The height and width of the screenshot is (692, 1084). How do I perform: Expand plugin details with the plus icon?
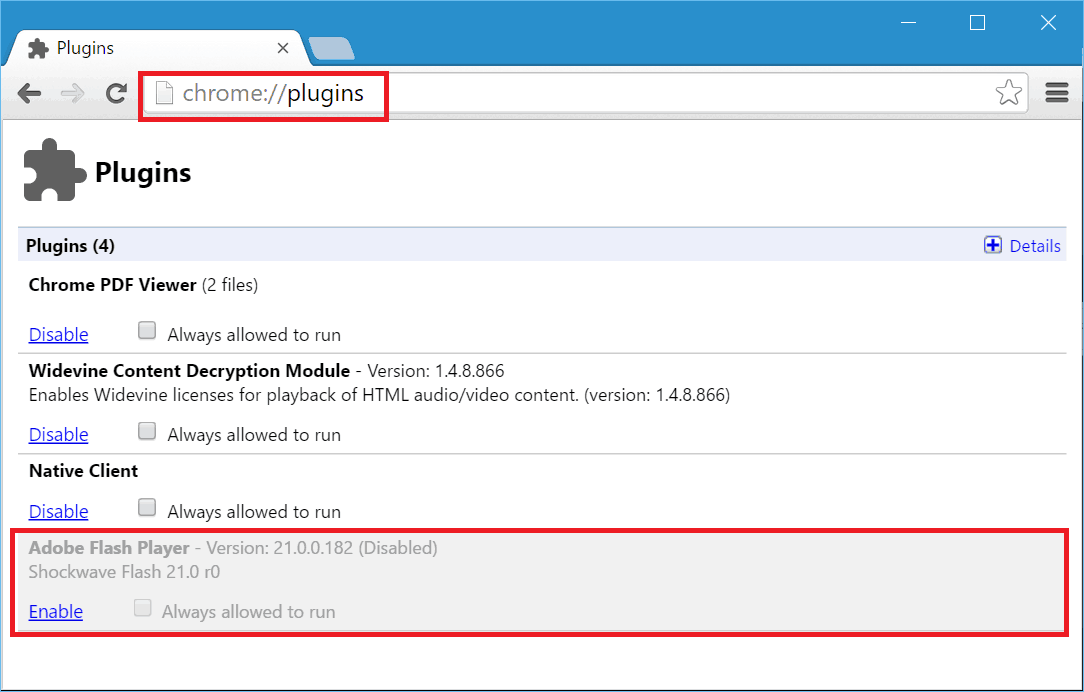click(993, 245)
